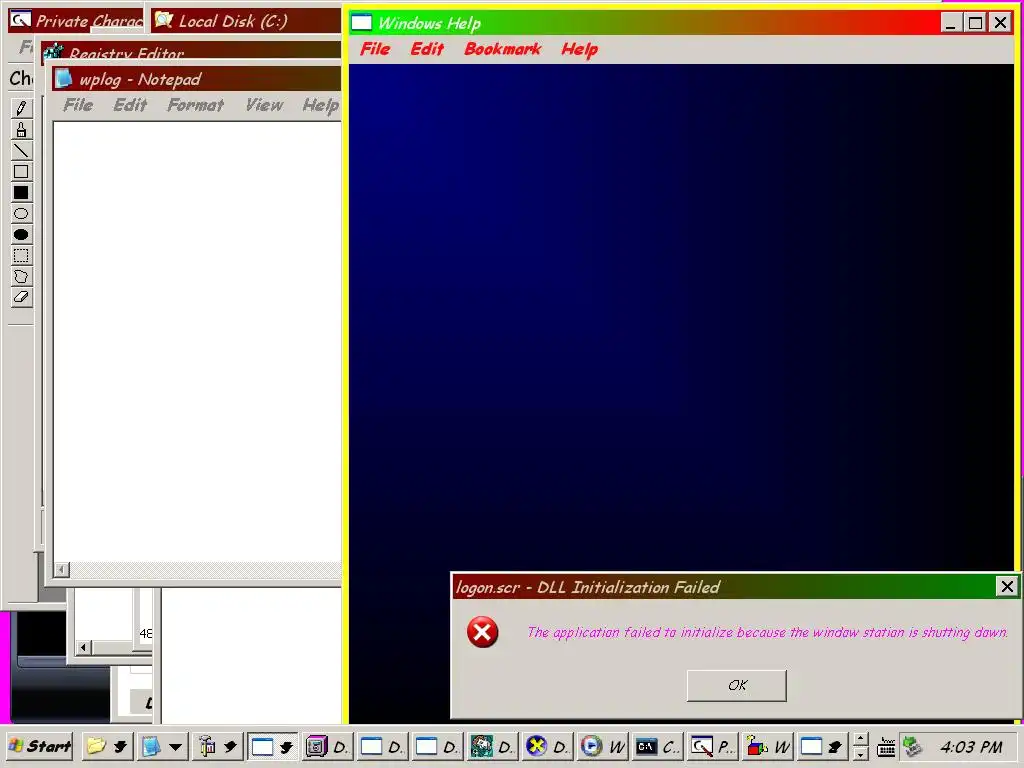Expand the Notepad taskbar group dropdown
Screen dimensions: 1024x768
[x=176, y=746]
